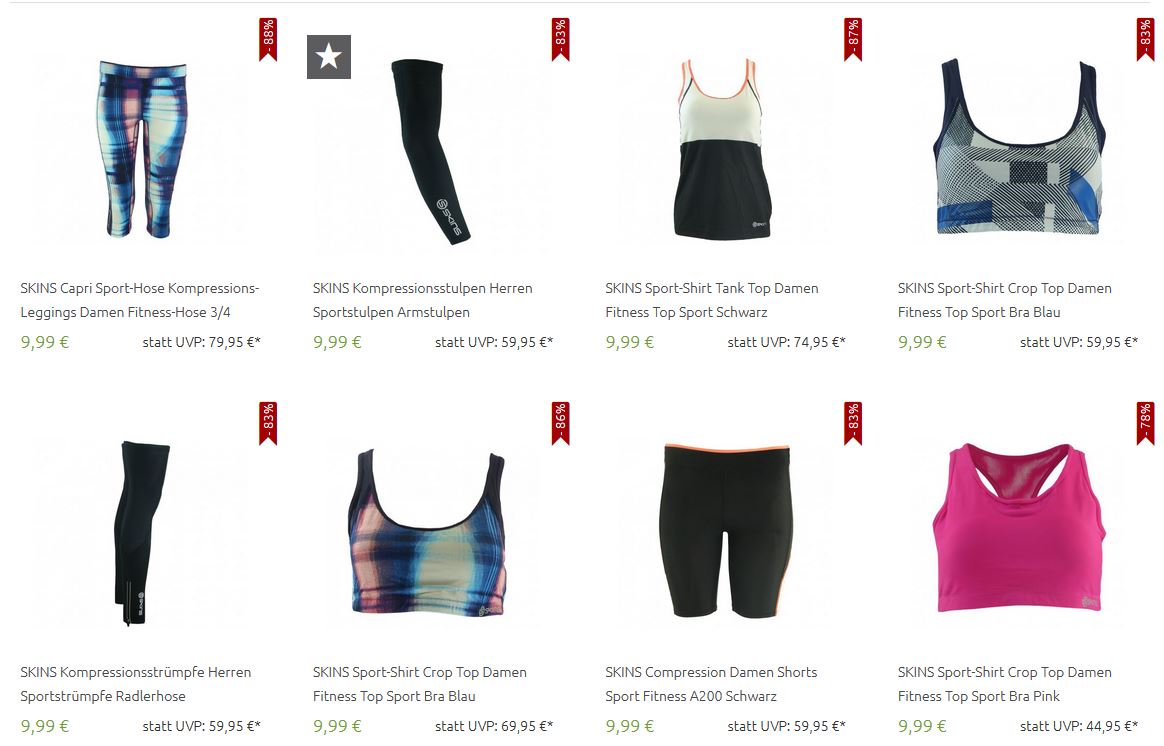Click the -83% ribbon on the black arm sleeve

(560, 39)
